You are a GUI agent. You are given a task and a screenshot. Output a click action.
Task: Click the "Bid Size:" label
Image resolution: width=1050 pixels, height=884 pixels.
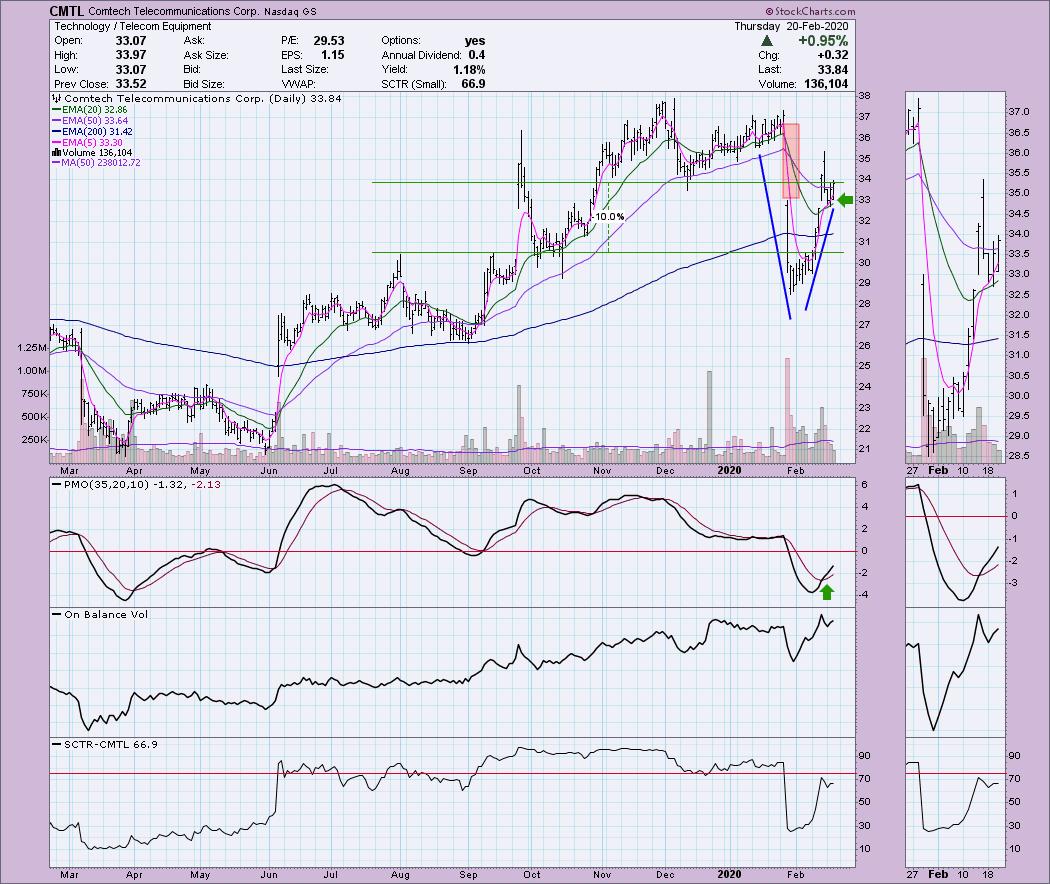point(204,84)
